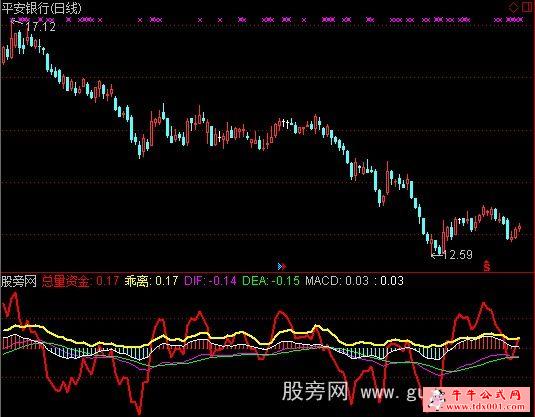Click the DIF: -0.14 readout
This screenshot has height=417, width=535.
coord(210,281)
